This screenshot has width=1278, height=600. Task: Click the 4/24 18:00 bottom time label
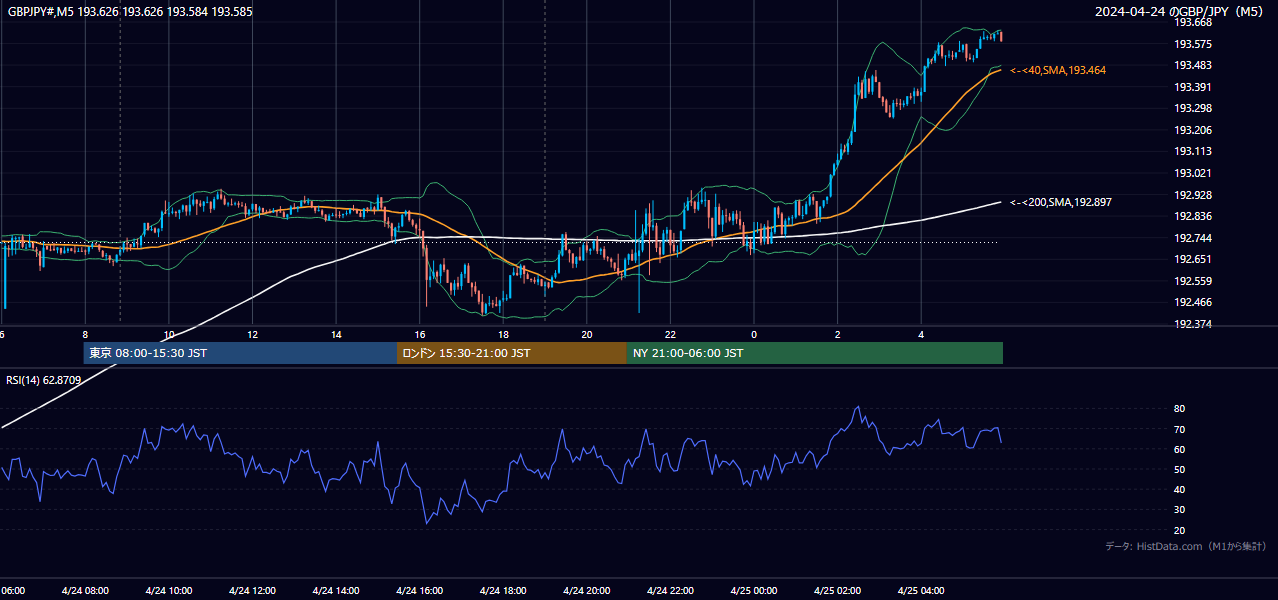(504, 590)
